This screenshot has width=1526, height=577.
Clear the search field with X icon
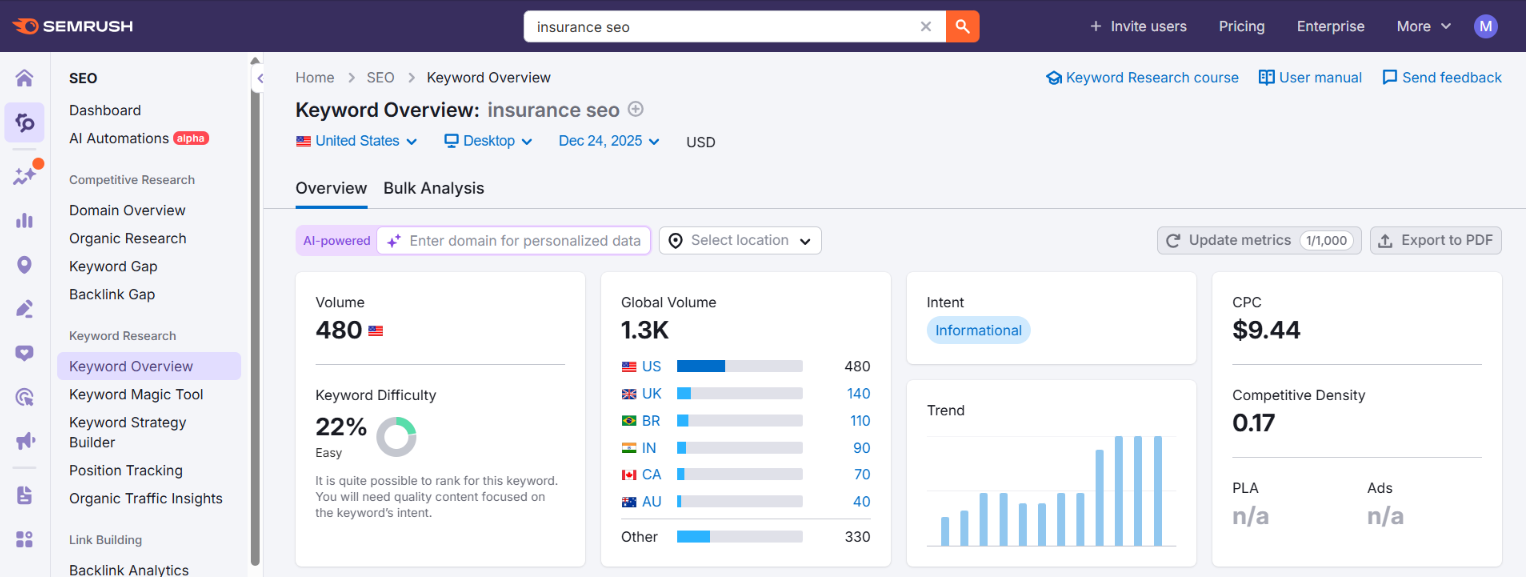926,27
